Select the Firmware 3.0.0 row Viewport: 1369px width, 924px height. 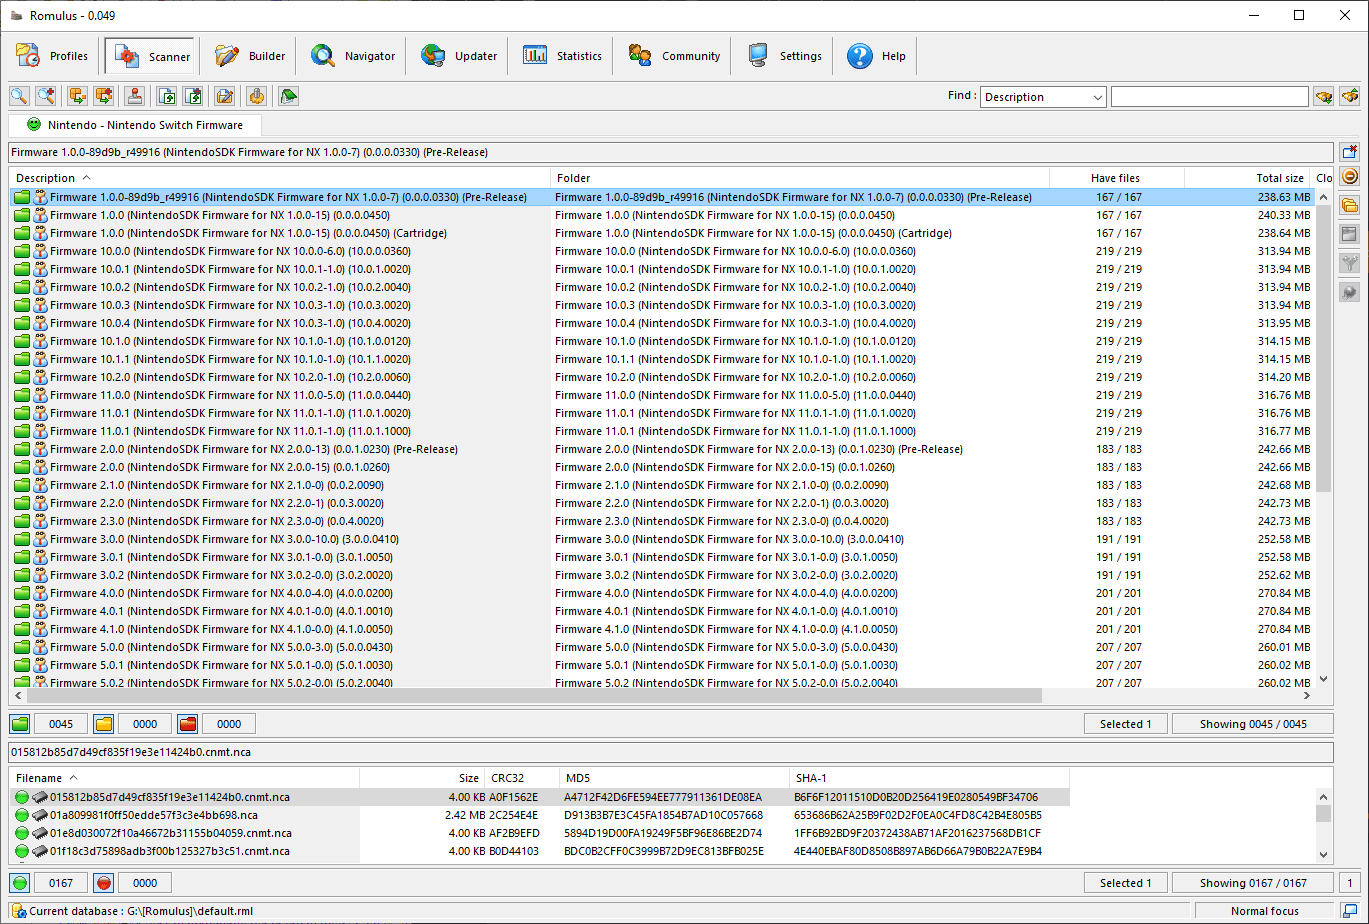point(663,539)
